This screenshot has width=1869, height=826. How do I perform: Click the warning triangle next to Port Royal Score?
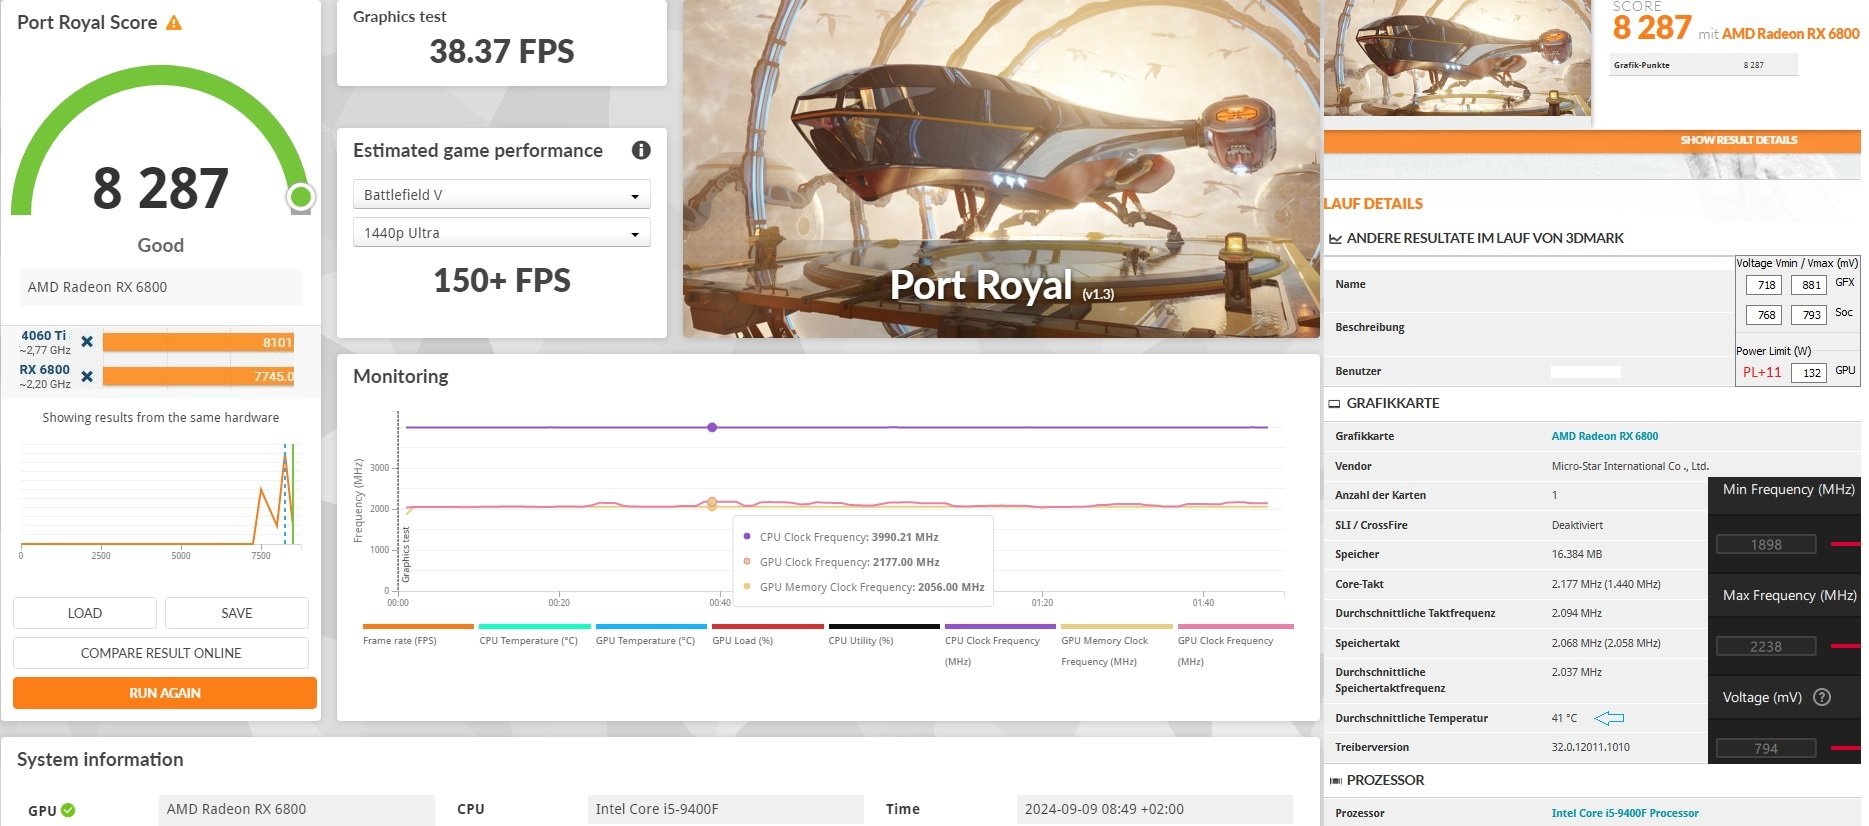[174, 22]
